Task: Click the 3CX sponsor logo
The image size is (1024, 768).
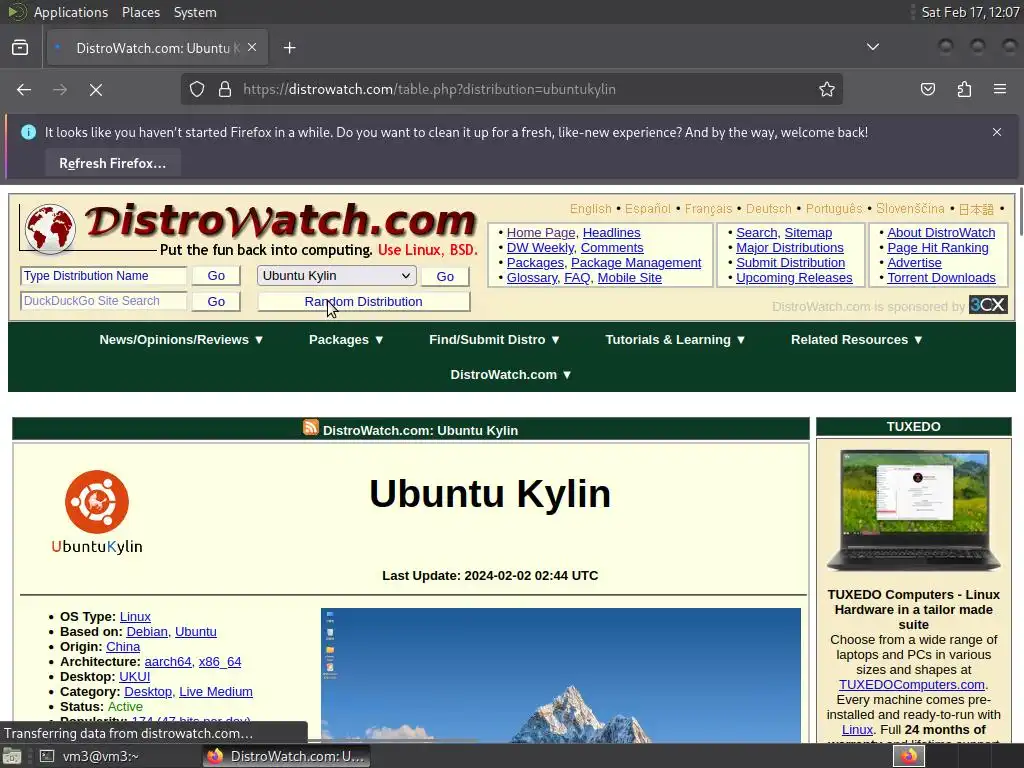Action: [x=988, y=305]
